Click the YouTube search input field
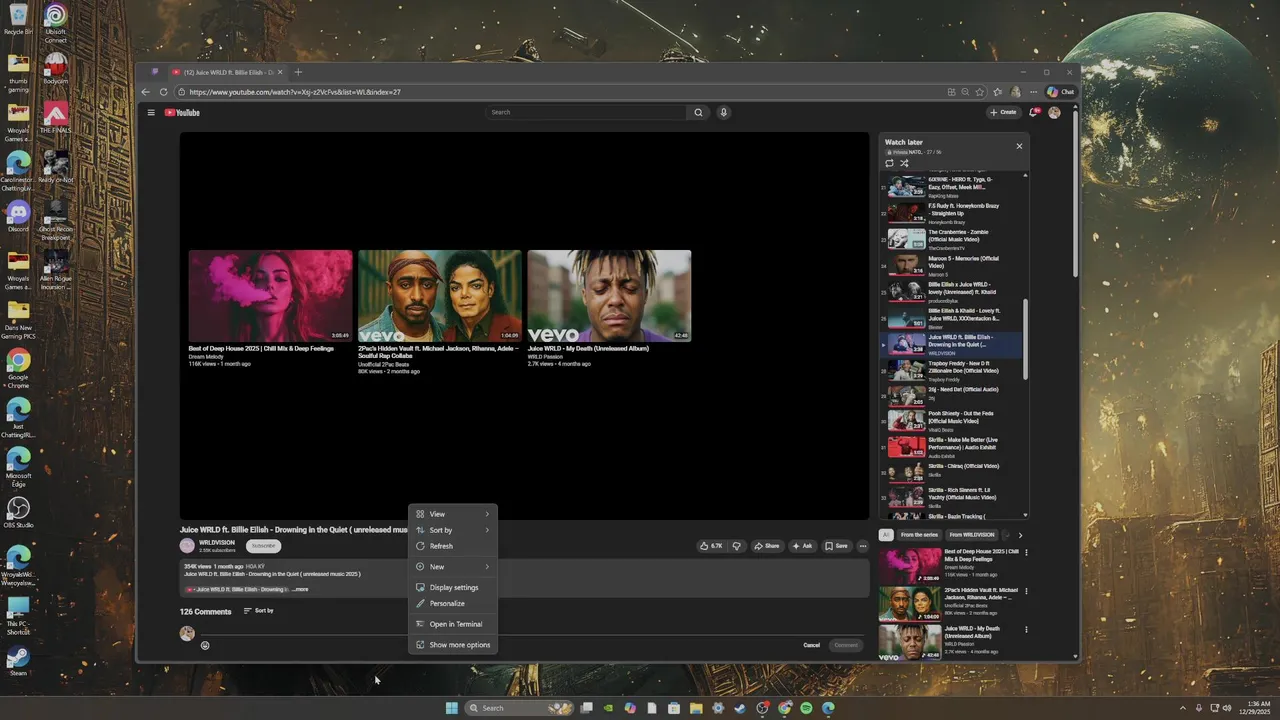Image resolution: width=1280 pixels, height=720 pixels. tap(587, 112)
